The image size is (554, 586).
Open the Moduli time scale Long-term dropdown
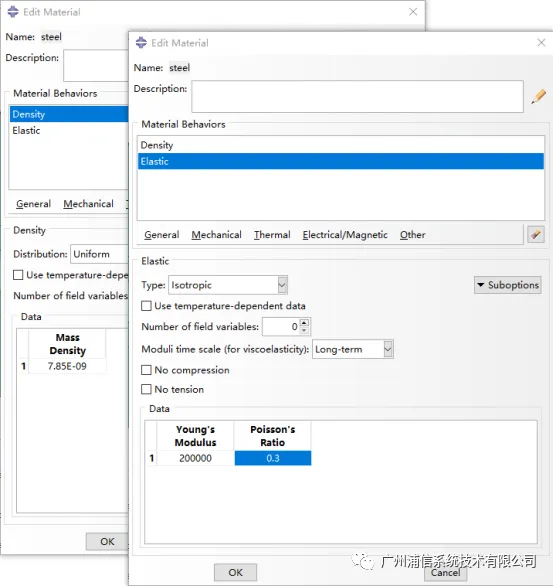353,349
